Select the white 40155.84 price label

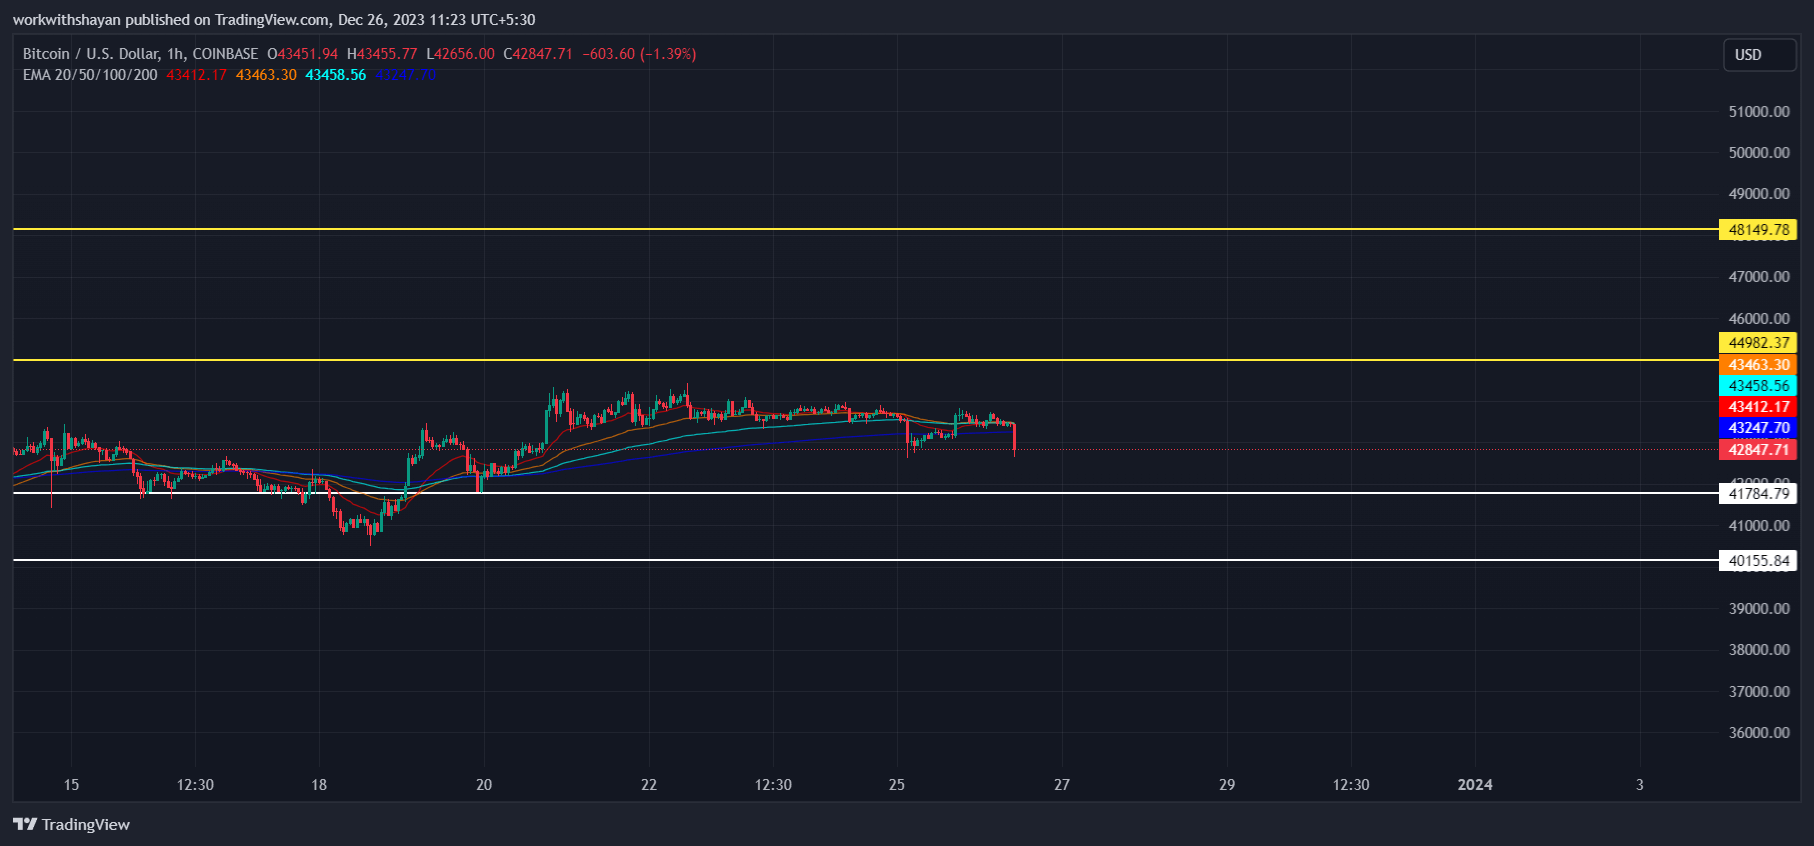pyautogui.click(x=1758, y=561)
